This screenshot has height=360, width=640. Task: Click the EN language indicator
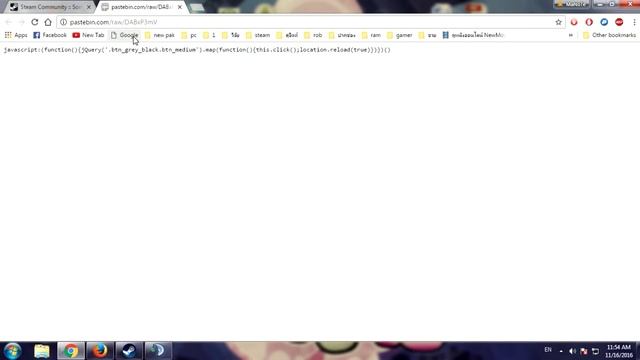pos(548,350)
